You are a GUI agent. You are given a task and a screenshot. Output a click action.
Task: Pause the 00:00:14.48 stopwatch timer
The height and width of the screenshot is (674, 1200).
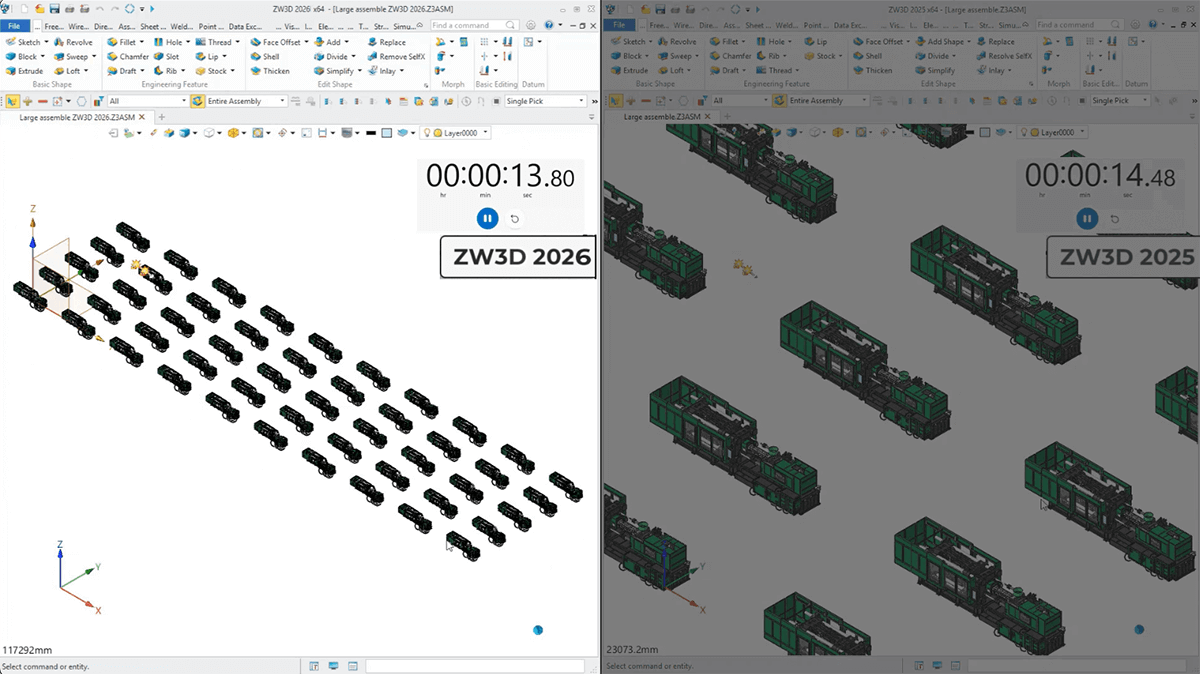tap(1086, 218)
